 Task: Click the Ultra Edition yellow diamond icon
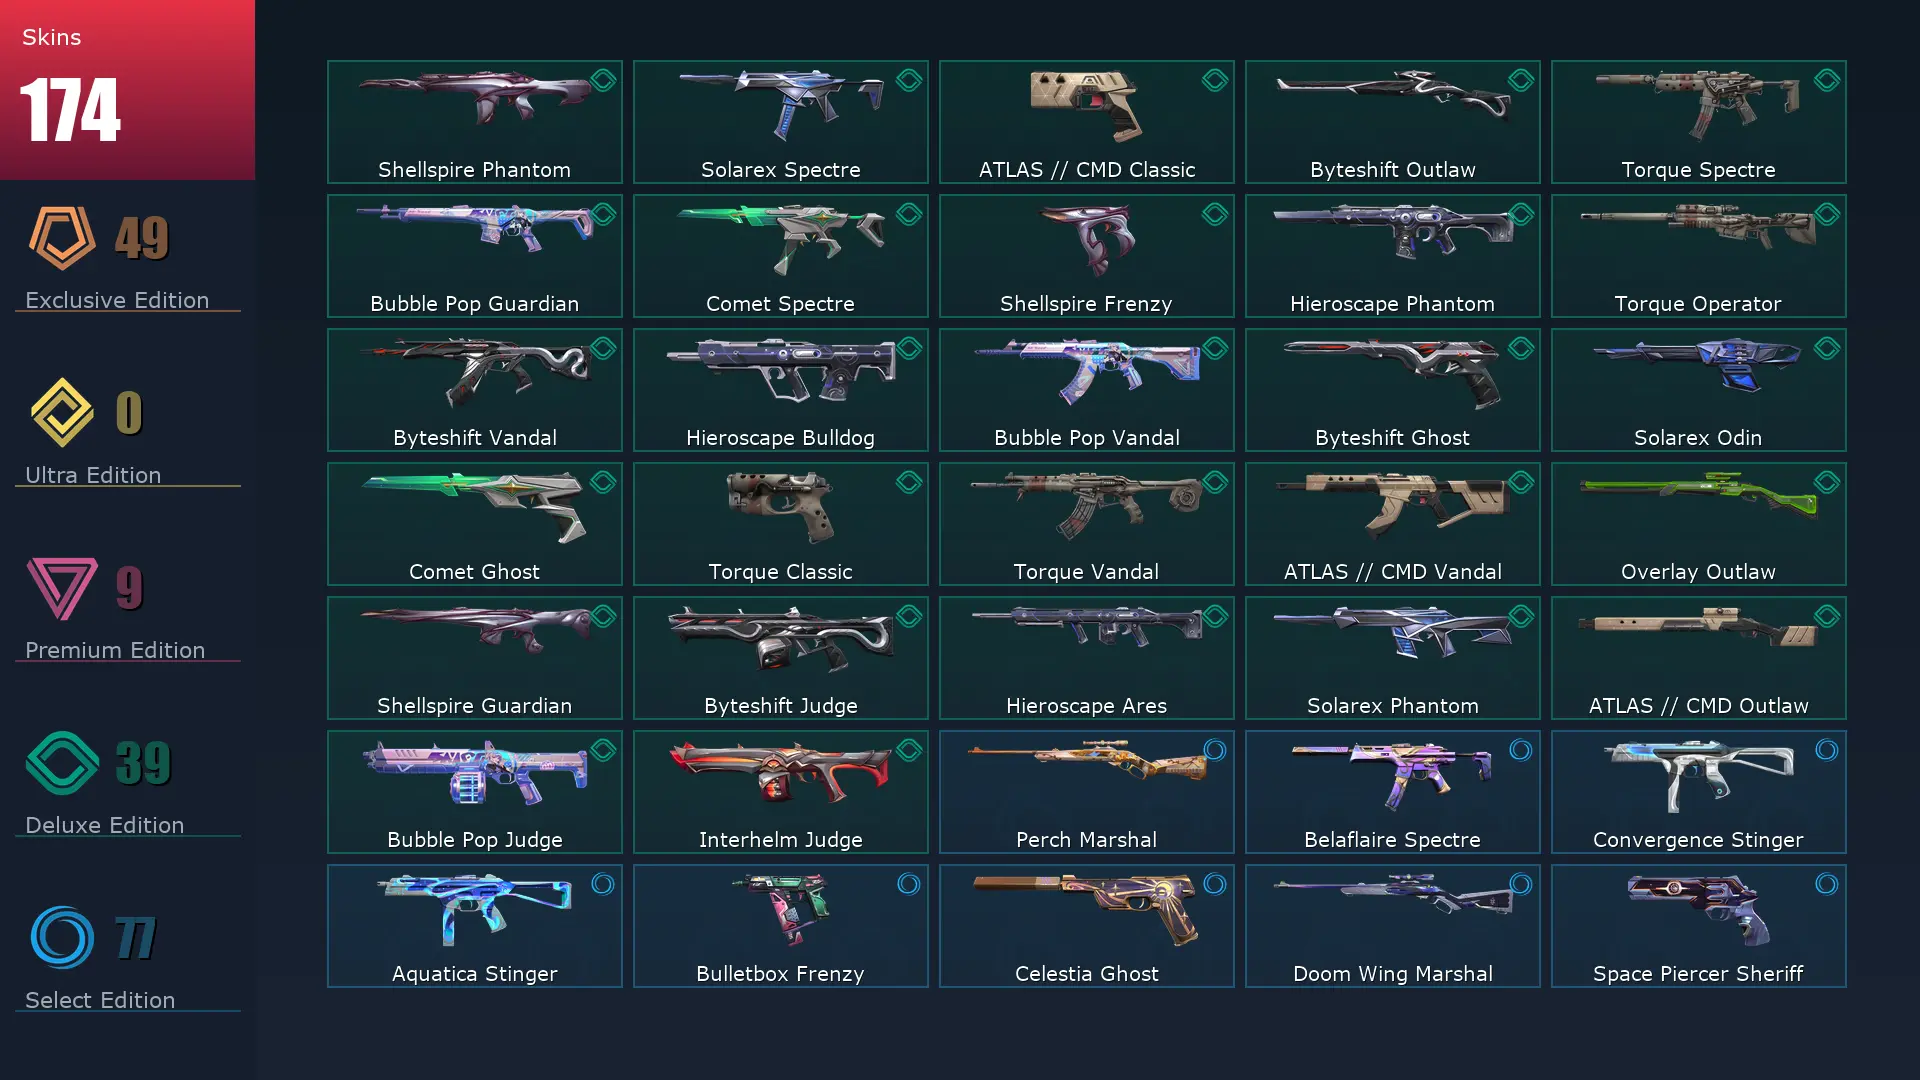[62, 412]
